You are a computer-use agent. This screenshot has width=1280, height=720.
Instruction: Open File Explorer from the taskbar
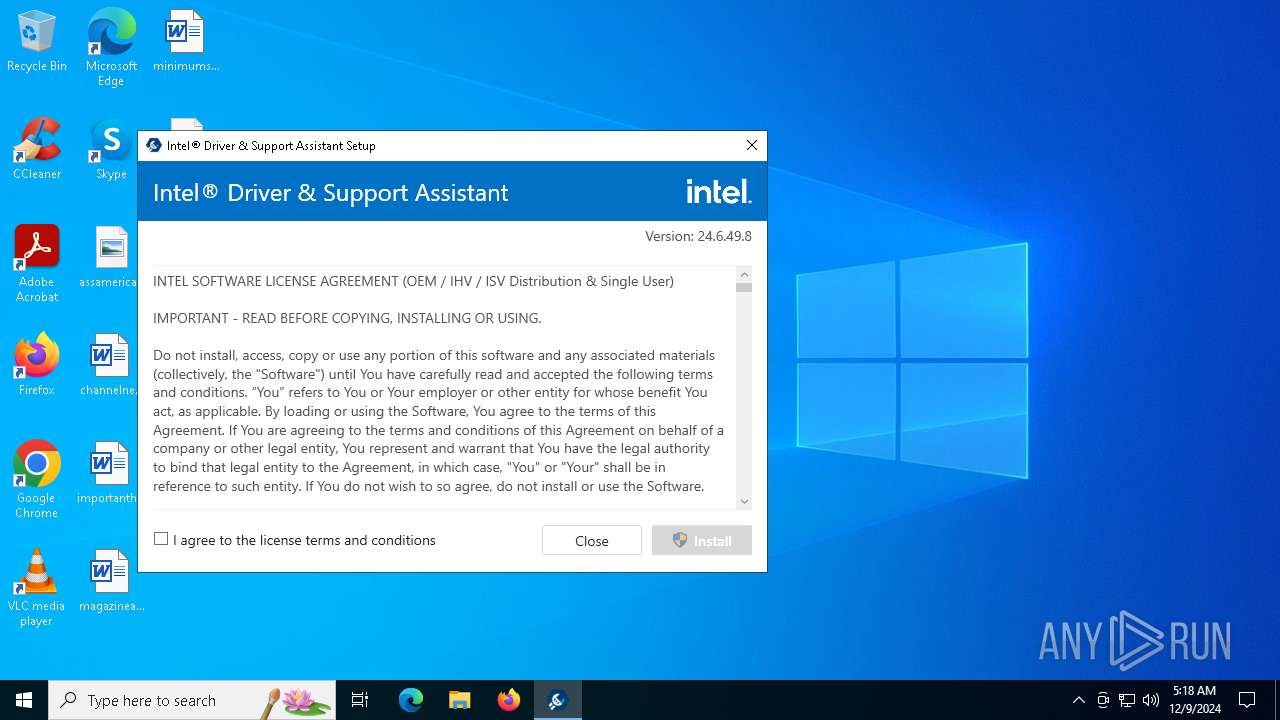click(x=460, y=700)
